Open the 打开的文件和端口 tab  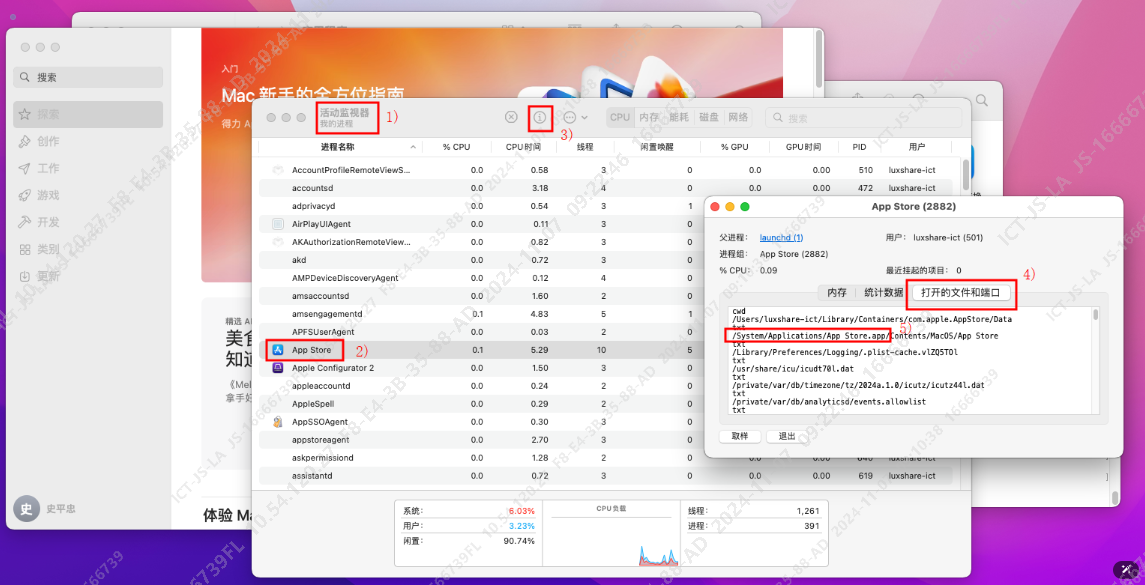pyautogui.click(x=963, y=293)
